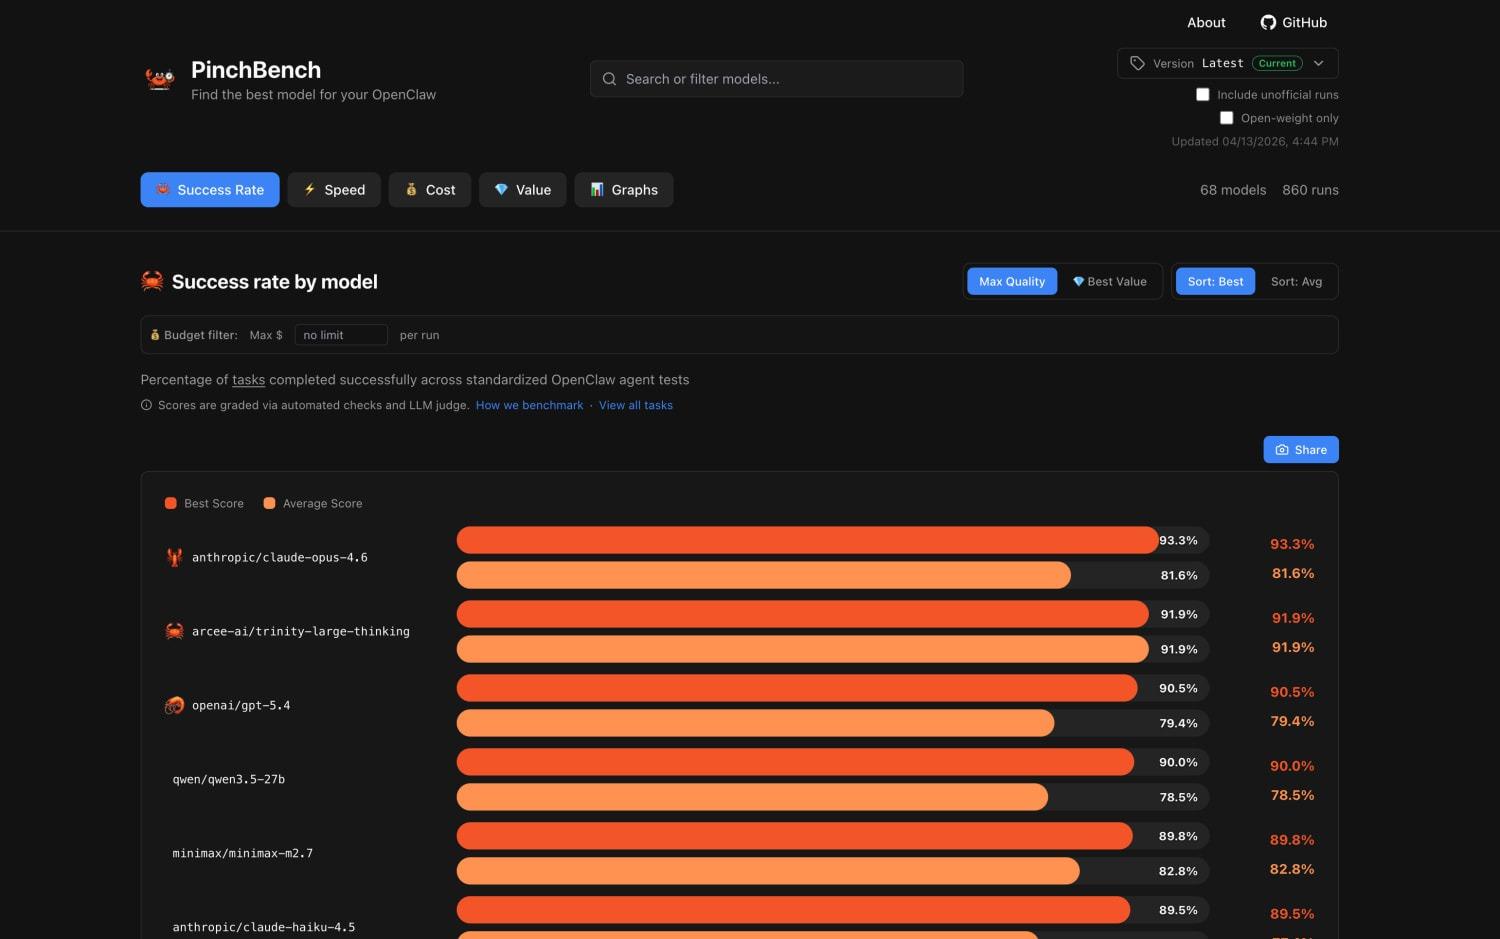The image size is (1500, 939).
Task: Focus the Budget filter max dollar field
Action: [x=340, y=335]
